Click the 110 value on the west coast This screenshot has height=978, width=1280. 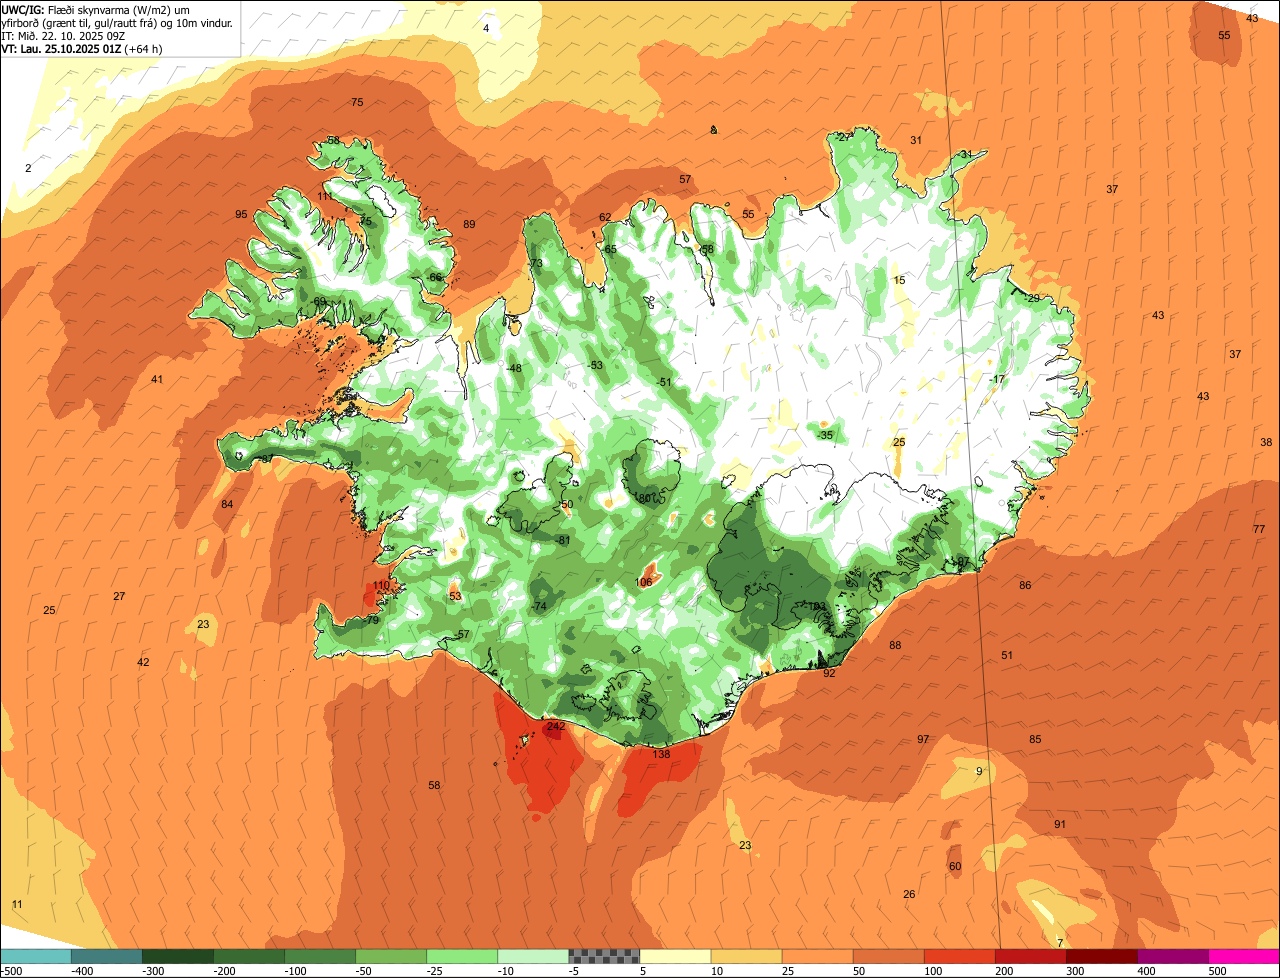[x=382, y=585]
